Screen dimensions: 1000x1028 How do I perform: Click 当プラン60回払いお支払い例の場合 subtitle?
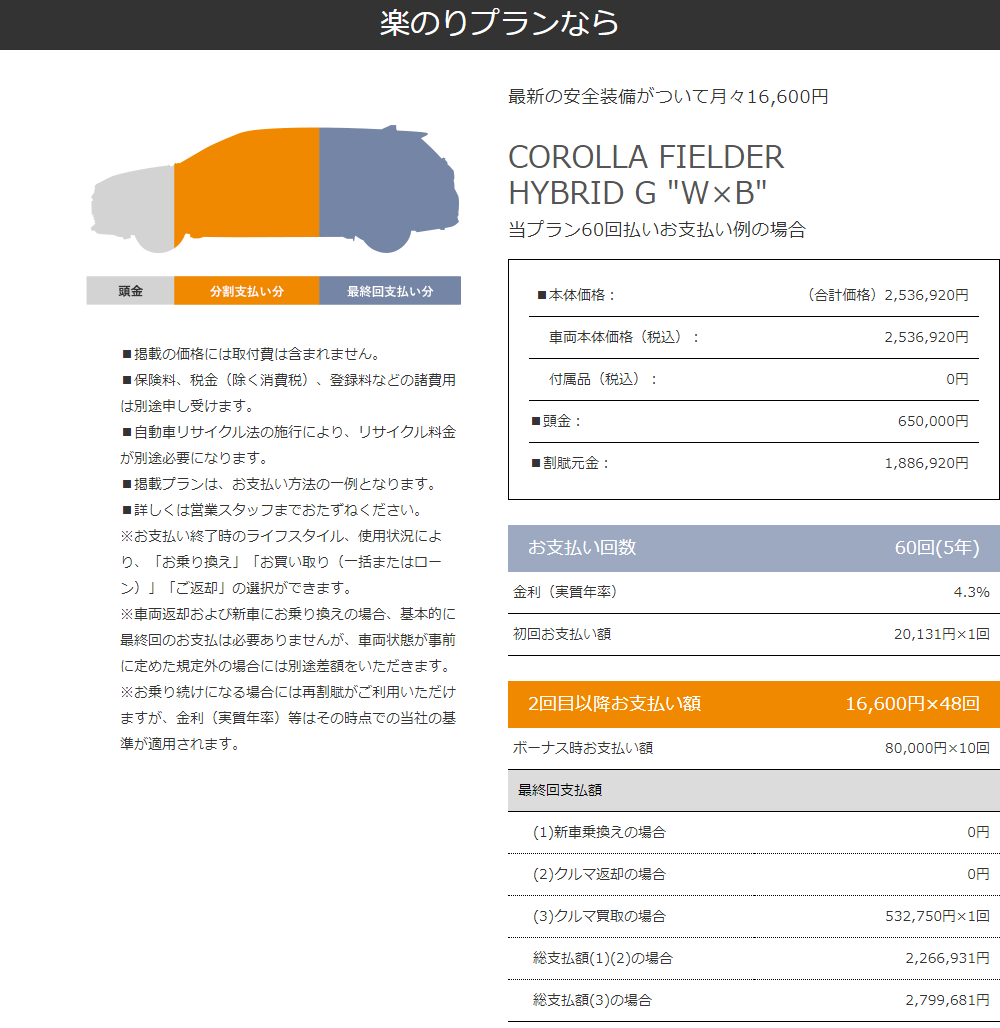(657, 229)
